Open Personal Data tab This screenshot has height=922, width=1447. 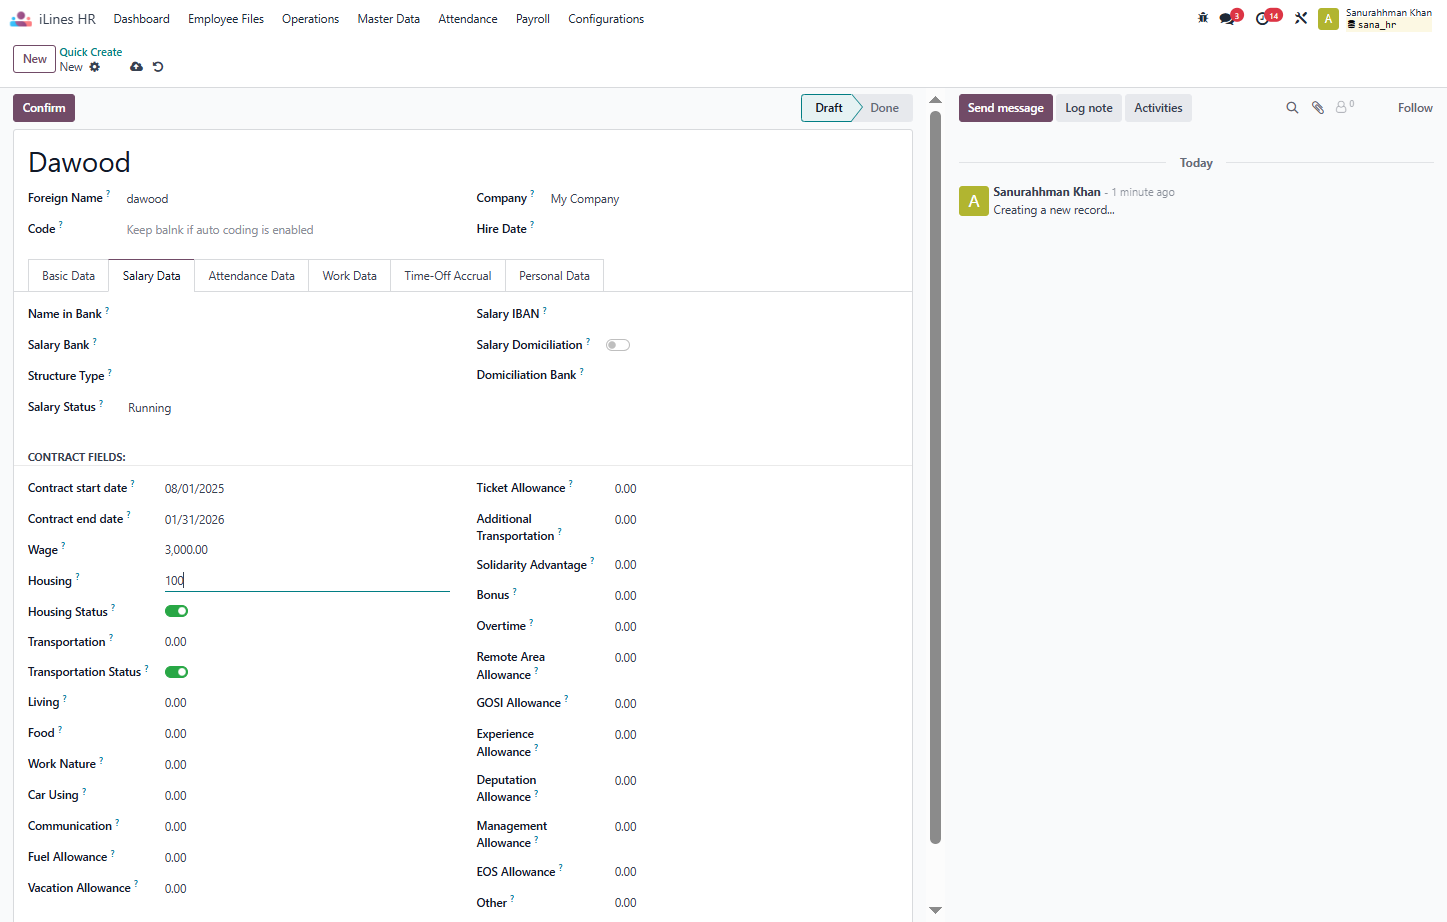coord(554,276)
